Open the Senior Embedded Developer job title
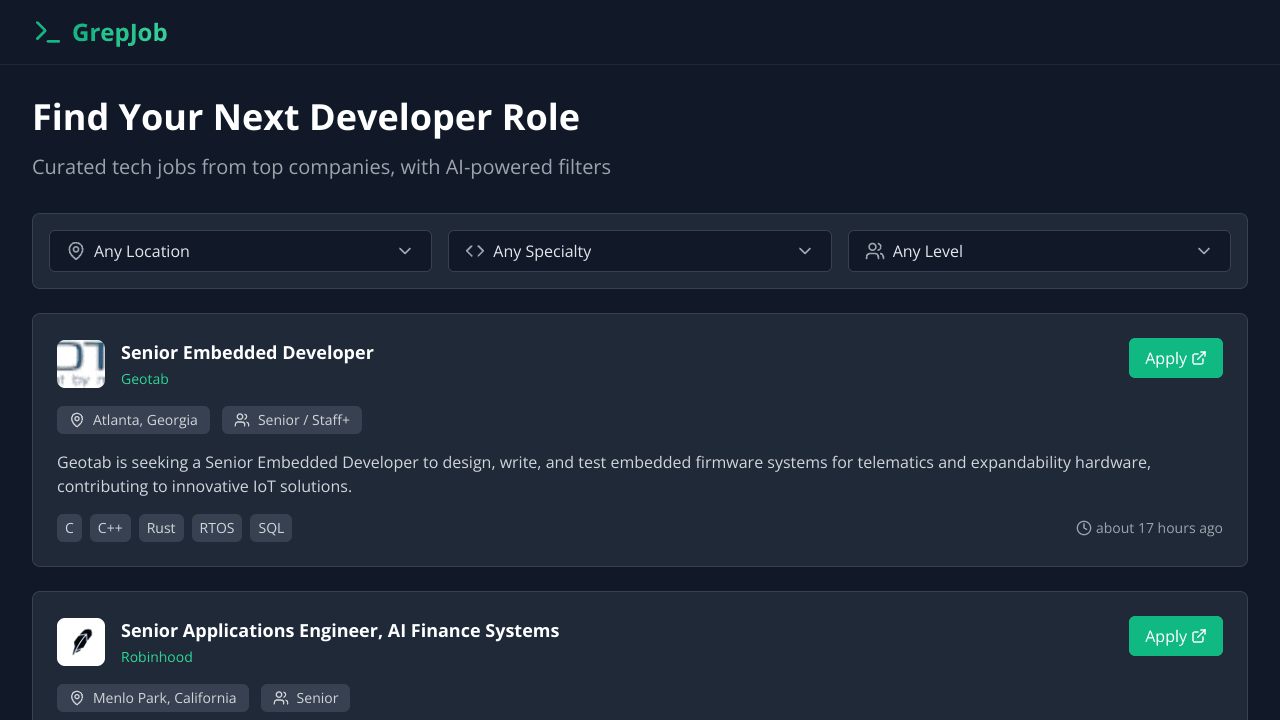Viewport: 1280px width, 720px height. [x=247, y=352]
